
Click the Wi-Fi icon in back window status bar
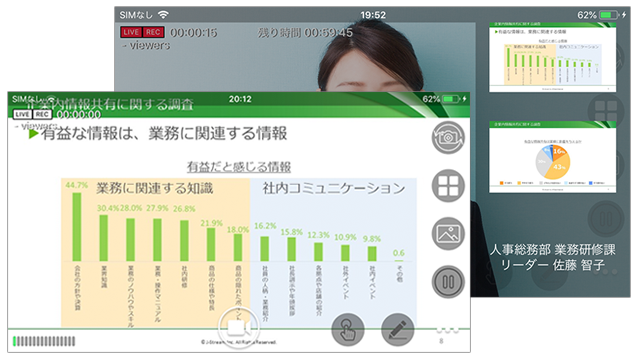click(x=163, y=15)
